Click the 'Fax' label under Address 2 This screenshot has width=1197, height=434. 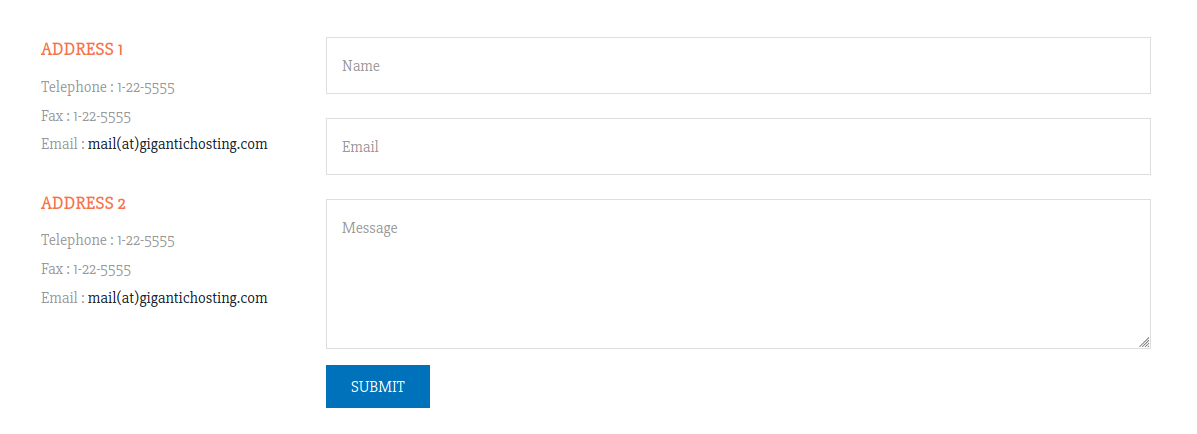pos(52,270)
